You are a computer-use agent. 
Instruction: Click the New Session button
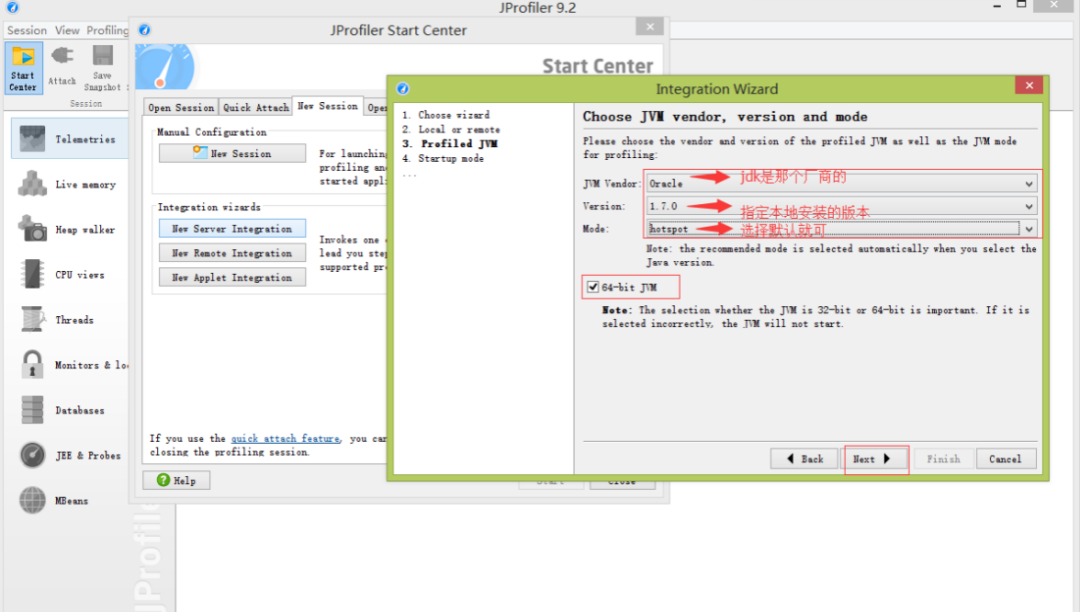coord(232,153)
